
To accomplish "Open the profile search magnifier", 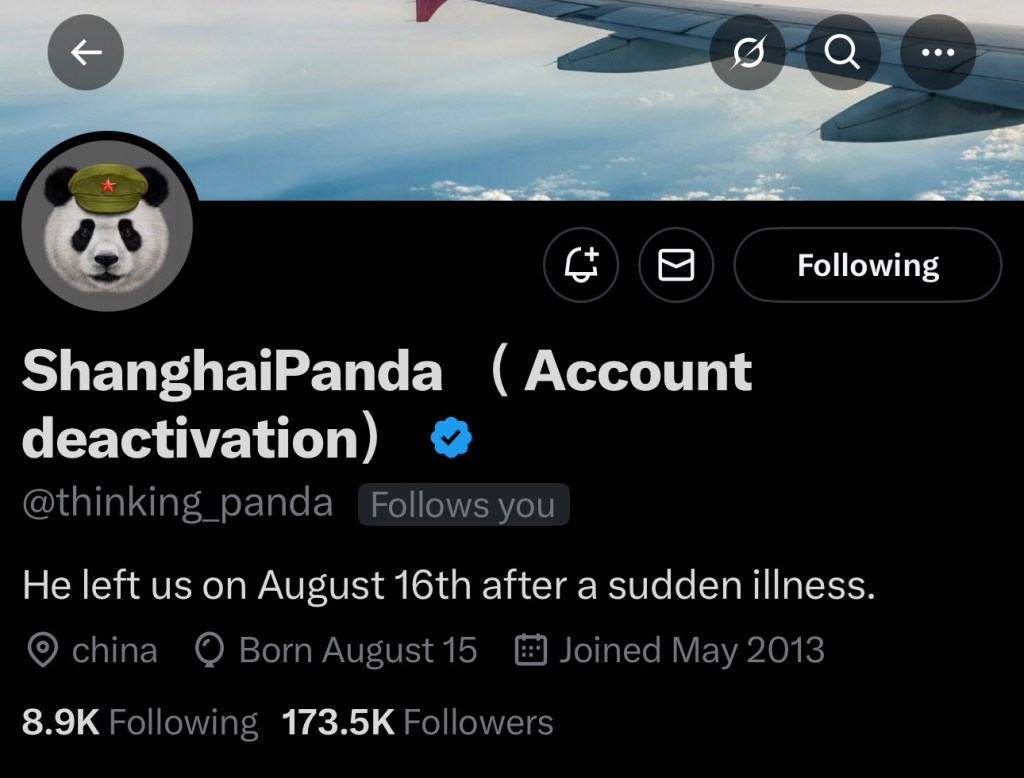I will pyautogui.click(x=842, y=52).
